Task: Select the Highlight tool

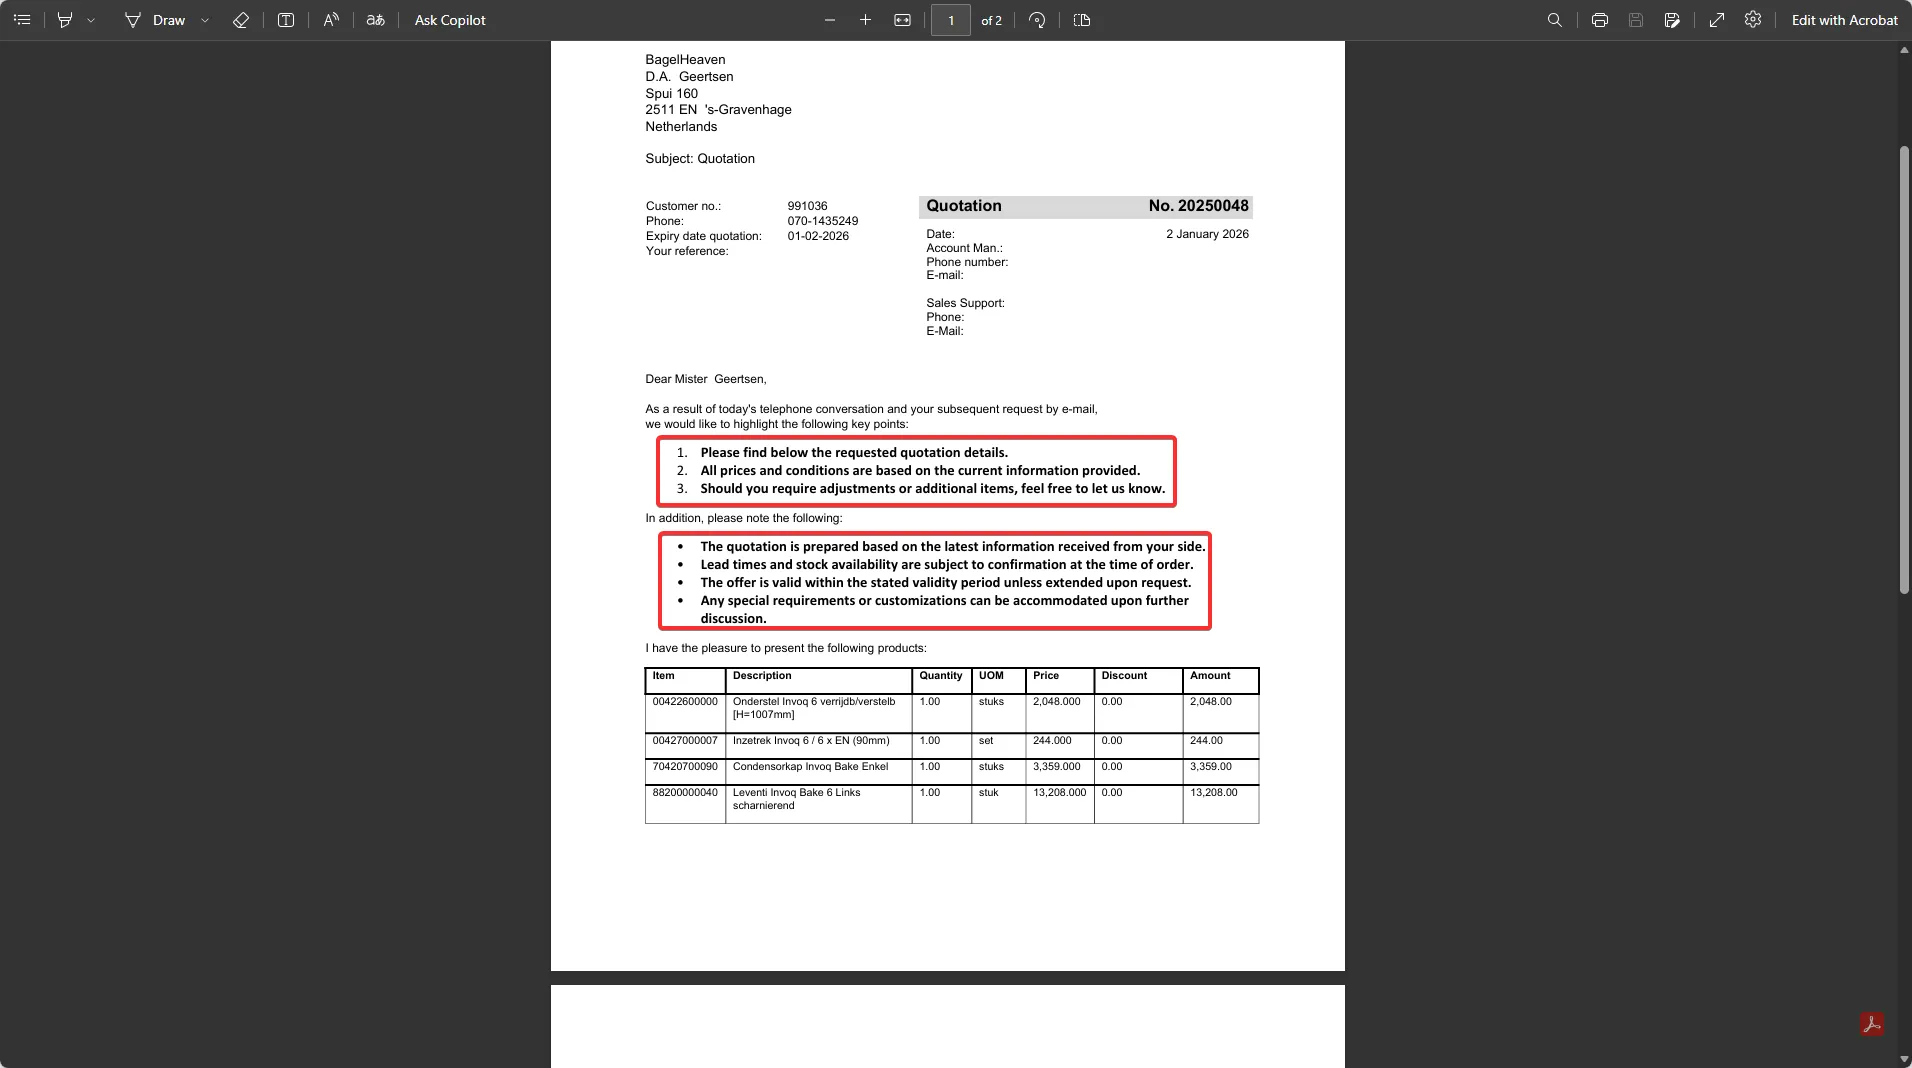Action: coord(65,20)
